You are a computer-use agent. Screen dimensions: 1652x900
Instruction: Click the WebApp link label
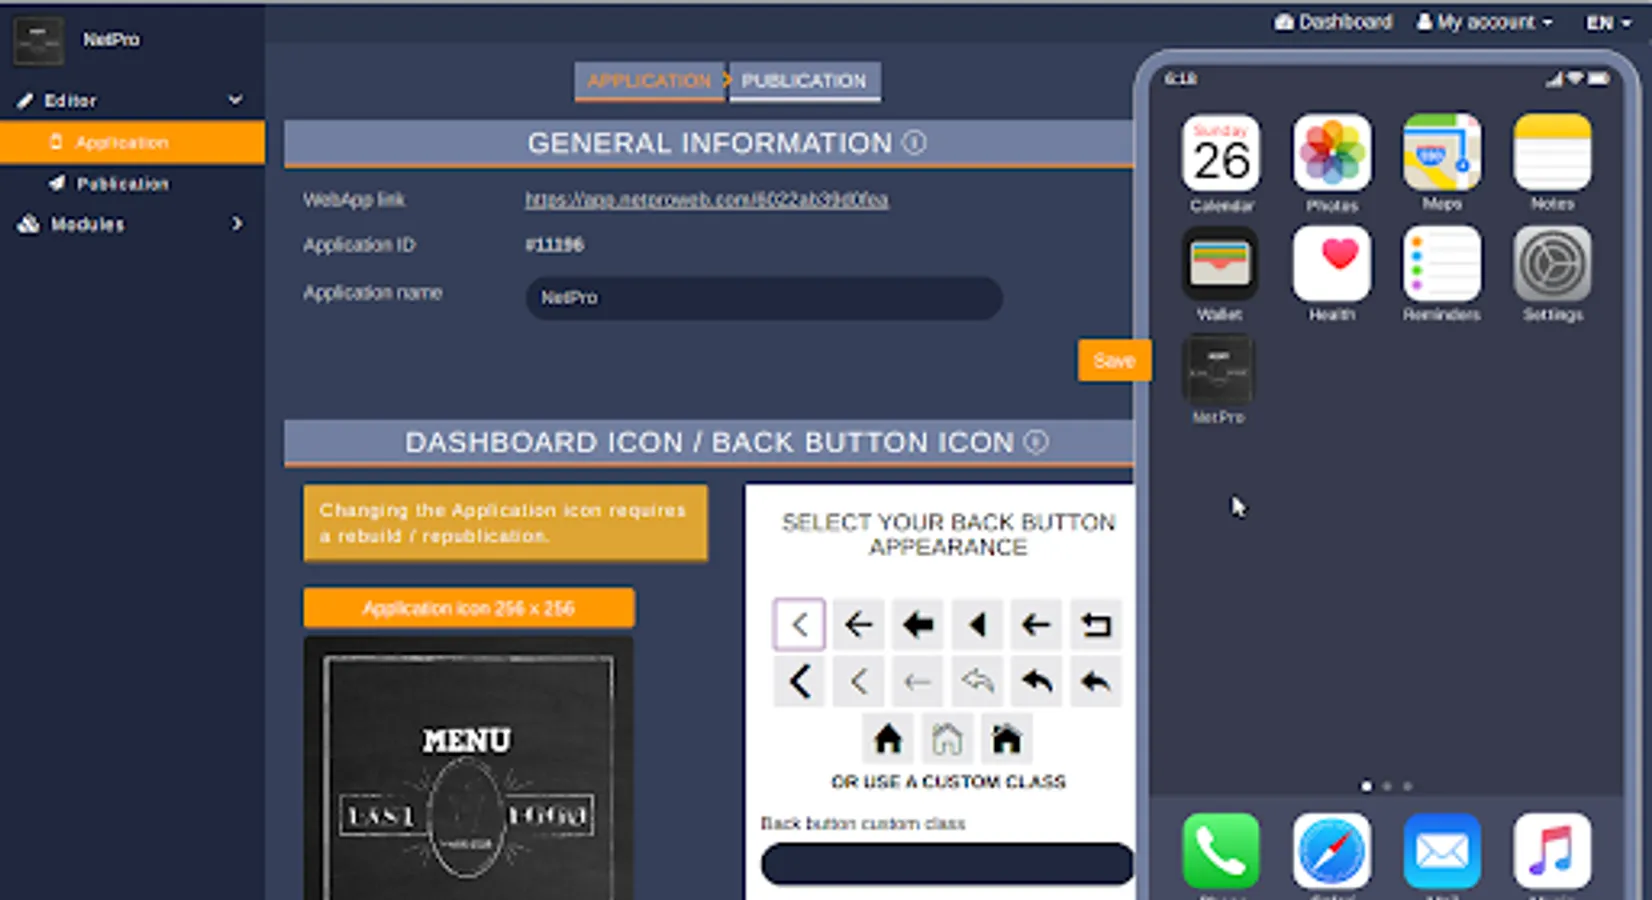pyautogui.click(x=354, y=200)
